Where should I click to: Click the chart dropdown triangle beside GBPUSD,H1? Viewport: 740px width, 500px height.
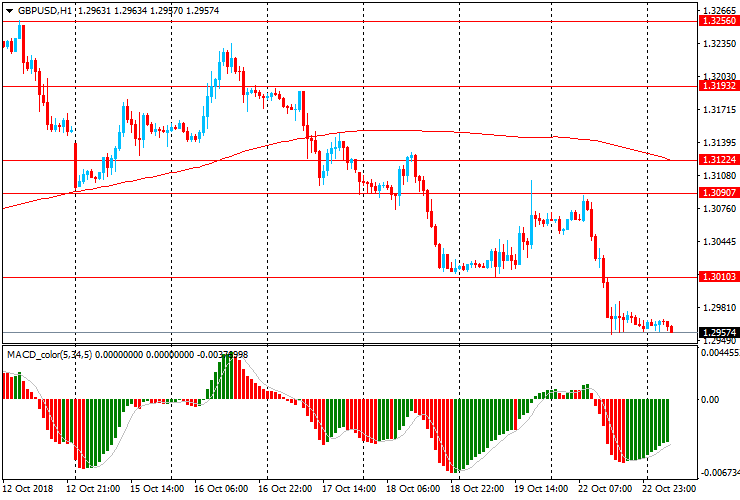[9, 11]
